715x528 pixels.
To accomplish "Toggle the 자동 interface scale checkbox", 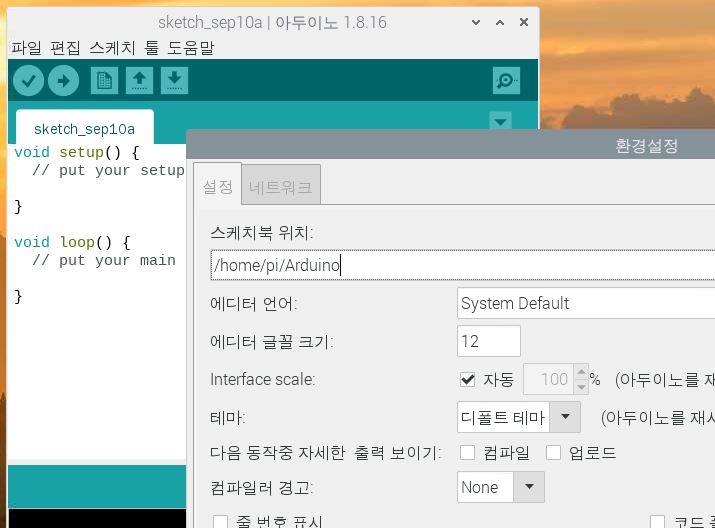I will [467, 379].
